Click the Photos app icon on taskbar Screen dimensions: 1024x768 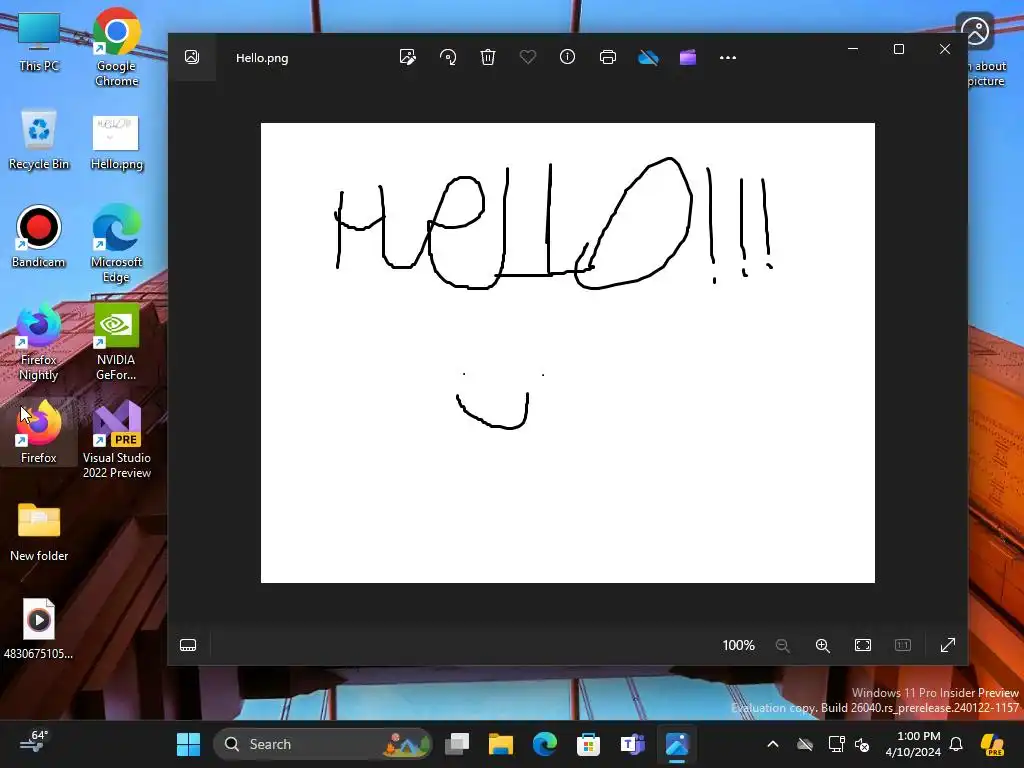coord(677,744)
